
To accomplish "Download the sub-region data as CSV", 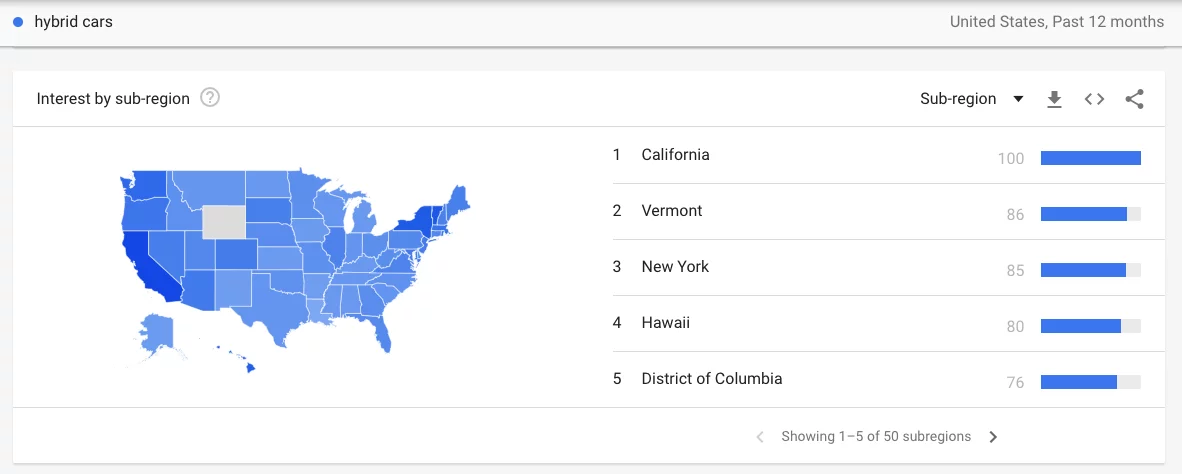I will point(1054,99).
